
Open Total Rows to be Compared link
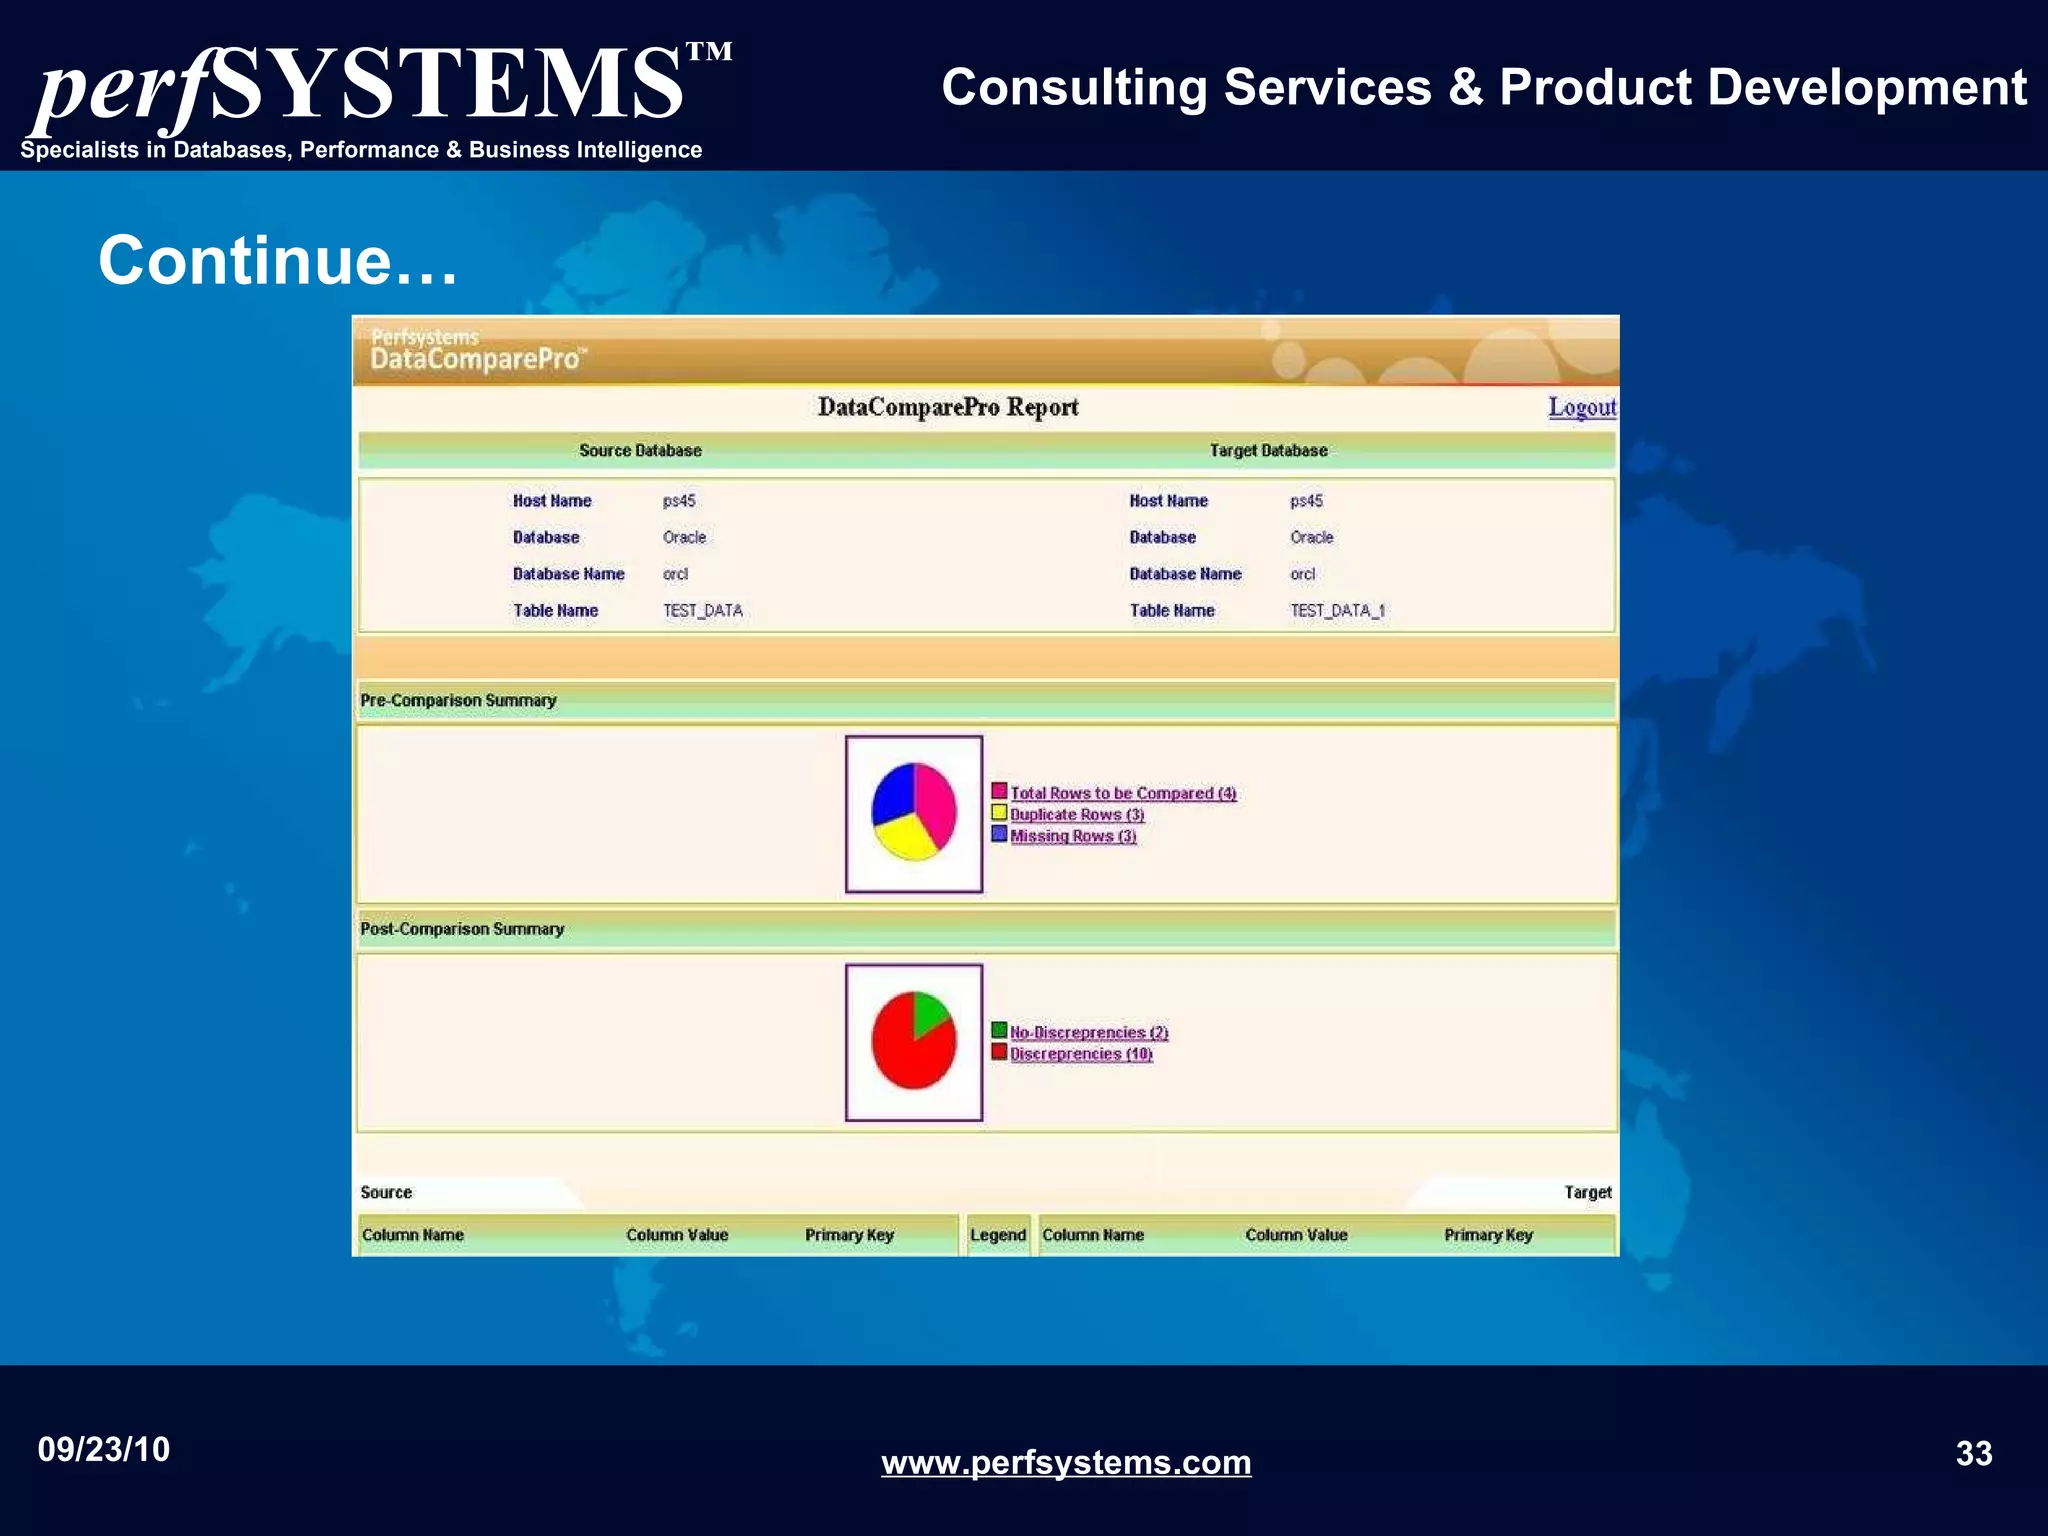click(1122, 793)
